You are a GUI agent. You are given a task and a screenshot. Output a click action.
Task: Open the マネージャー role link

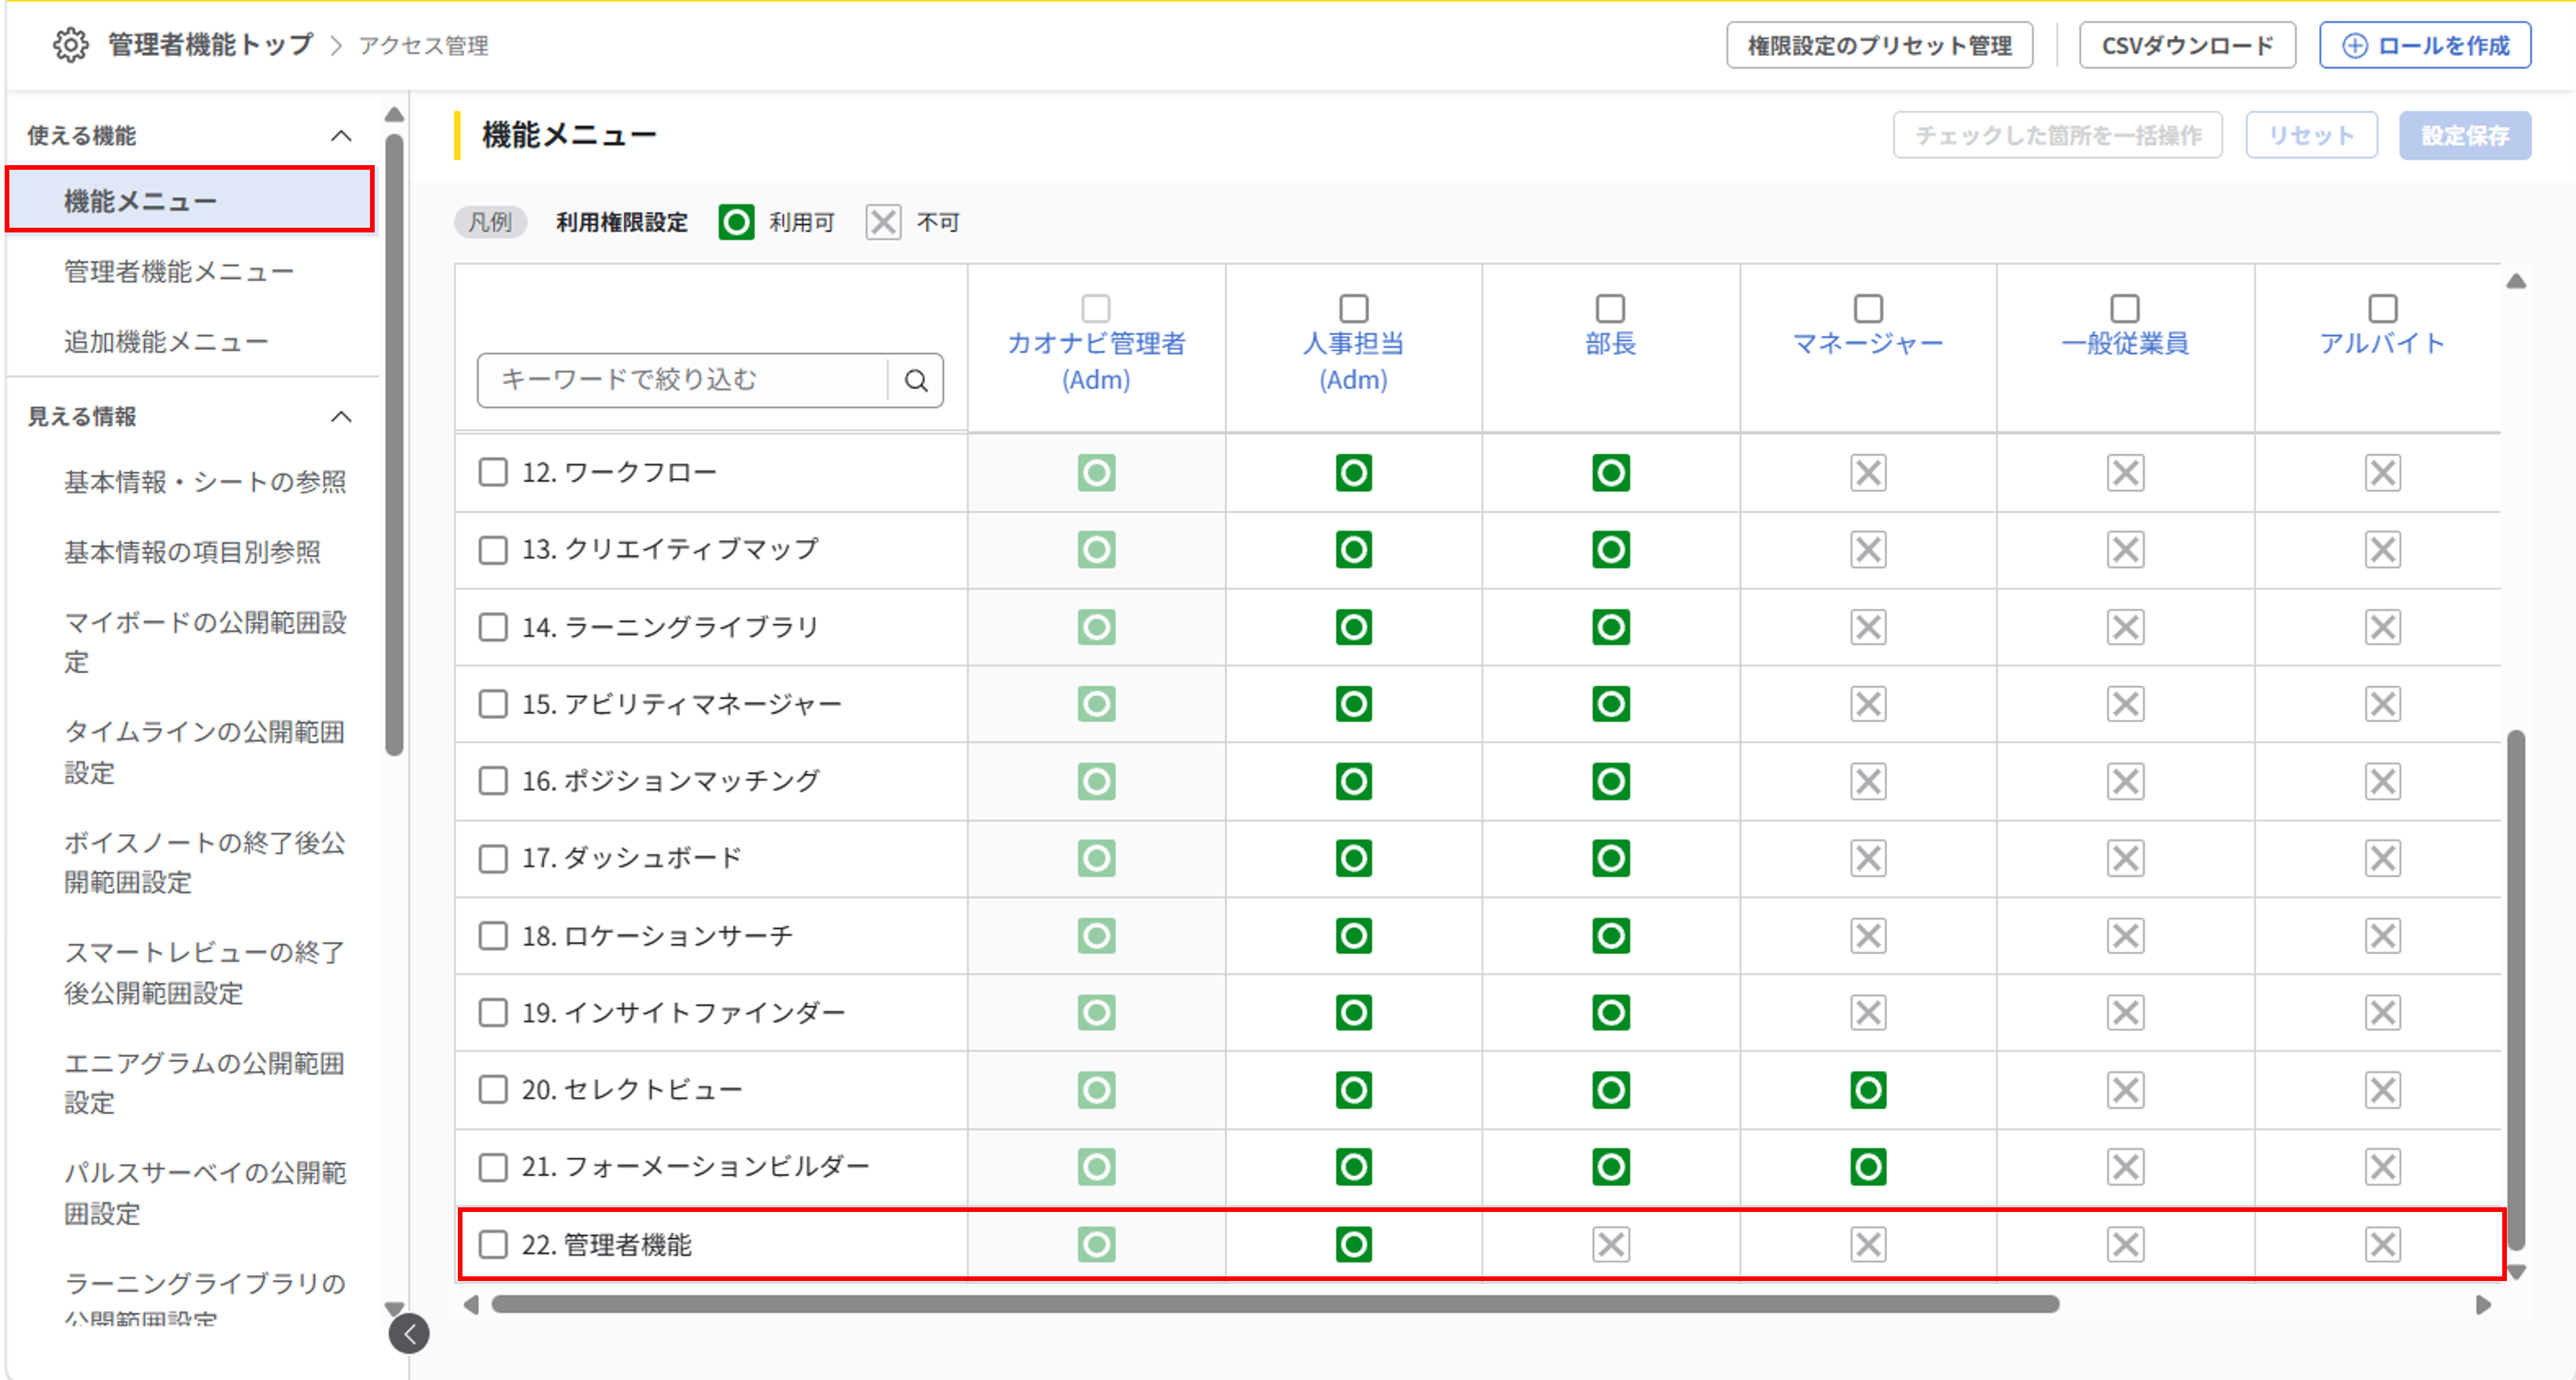coord(1868,343)
